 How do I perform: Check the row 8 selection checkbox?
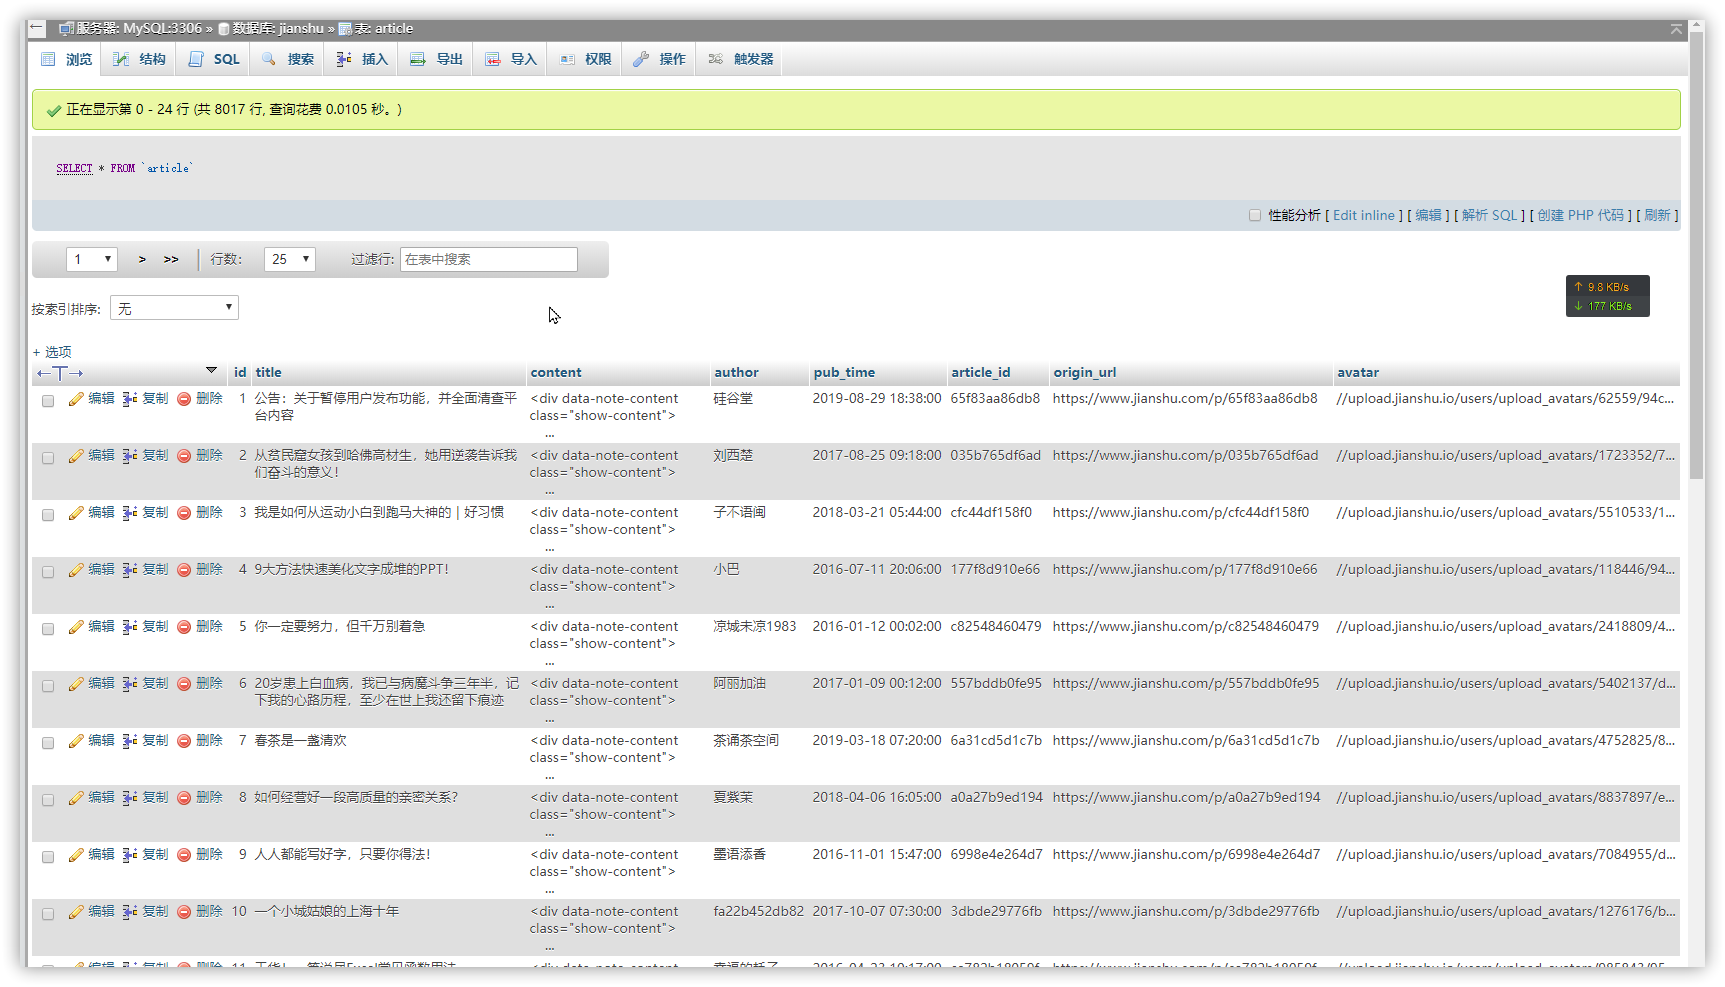(47, 800)
